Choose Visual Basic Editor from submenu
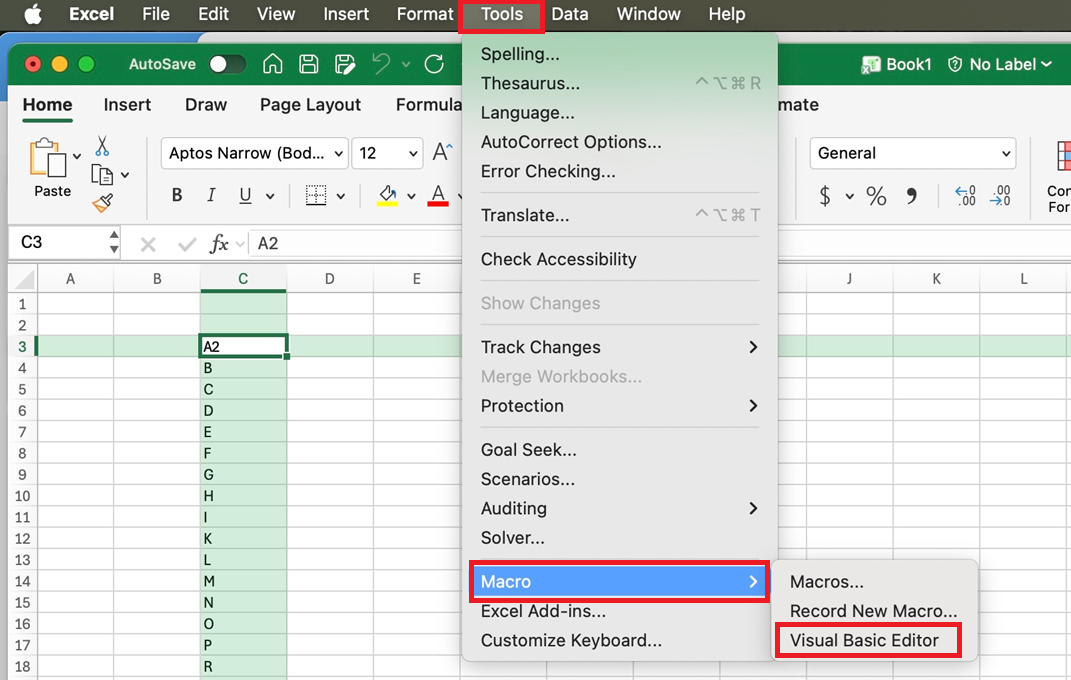Viewport: 1071px width, 680px height. [867, 640]
